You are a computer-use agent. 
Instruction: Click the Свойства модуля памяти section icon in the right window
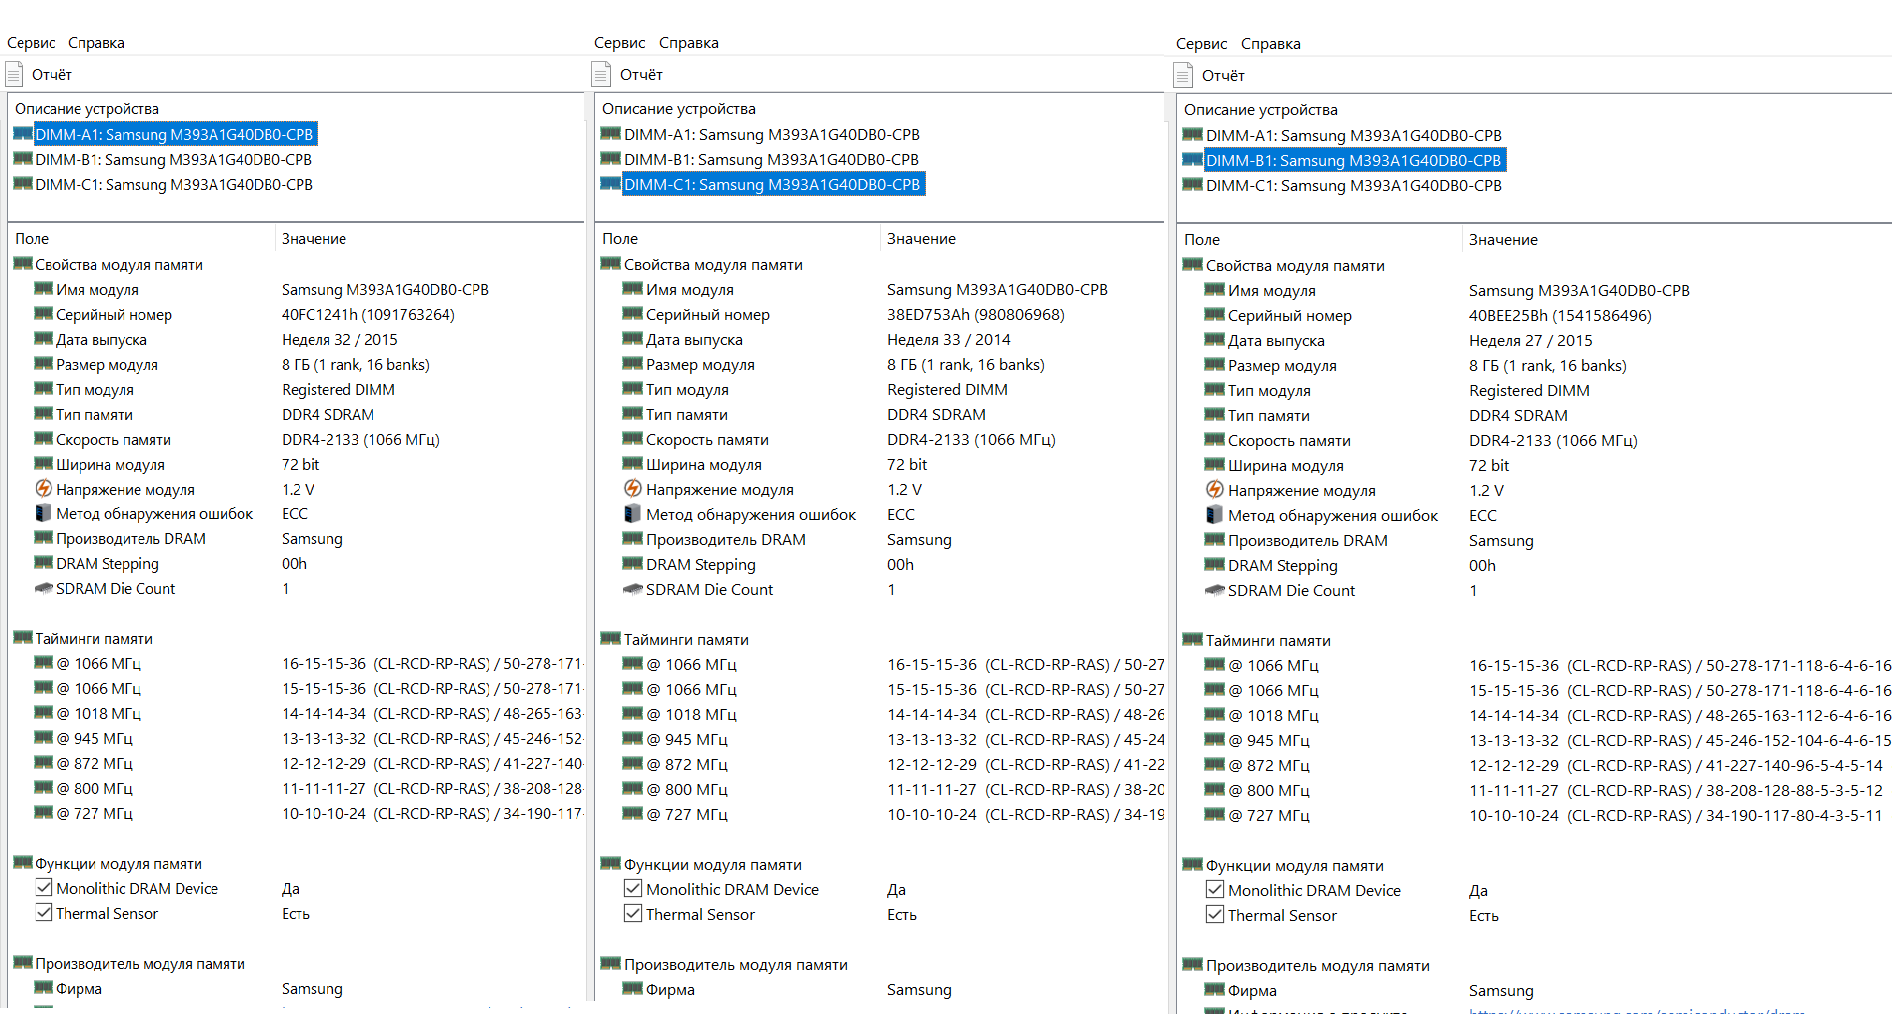1193,265
